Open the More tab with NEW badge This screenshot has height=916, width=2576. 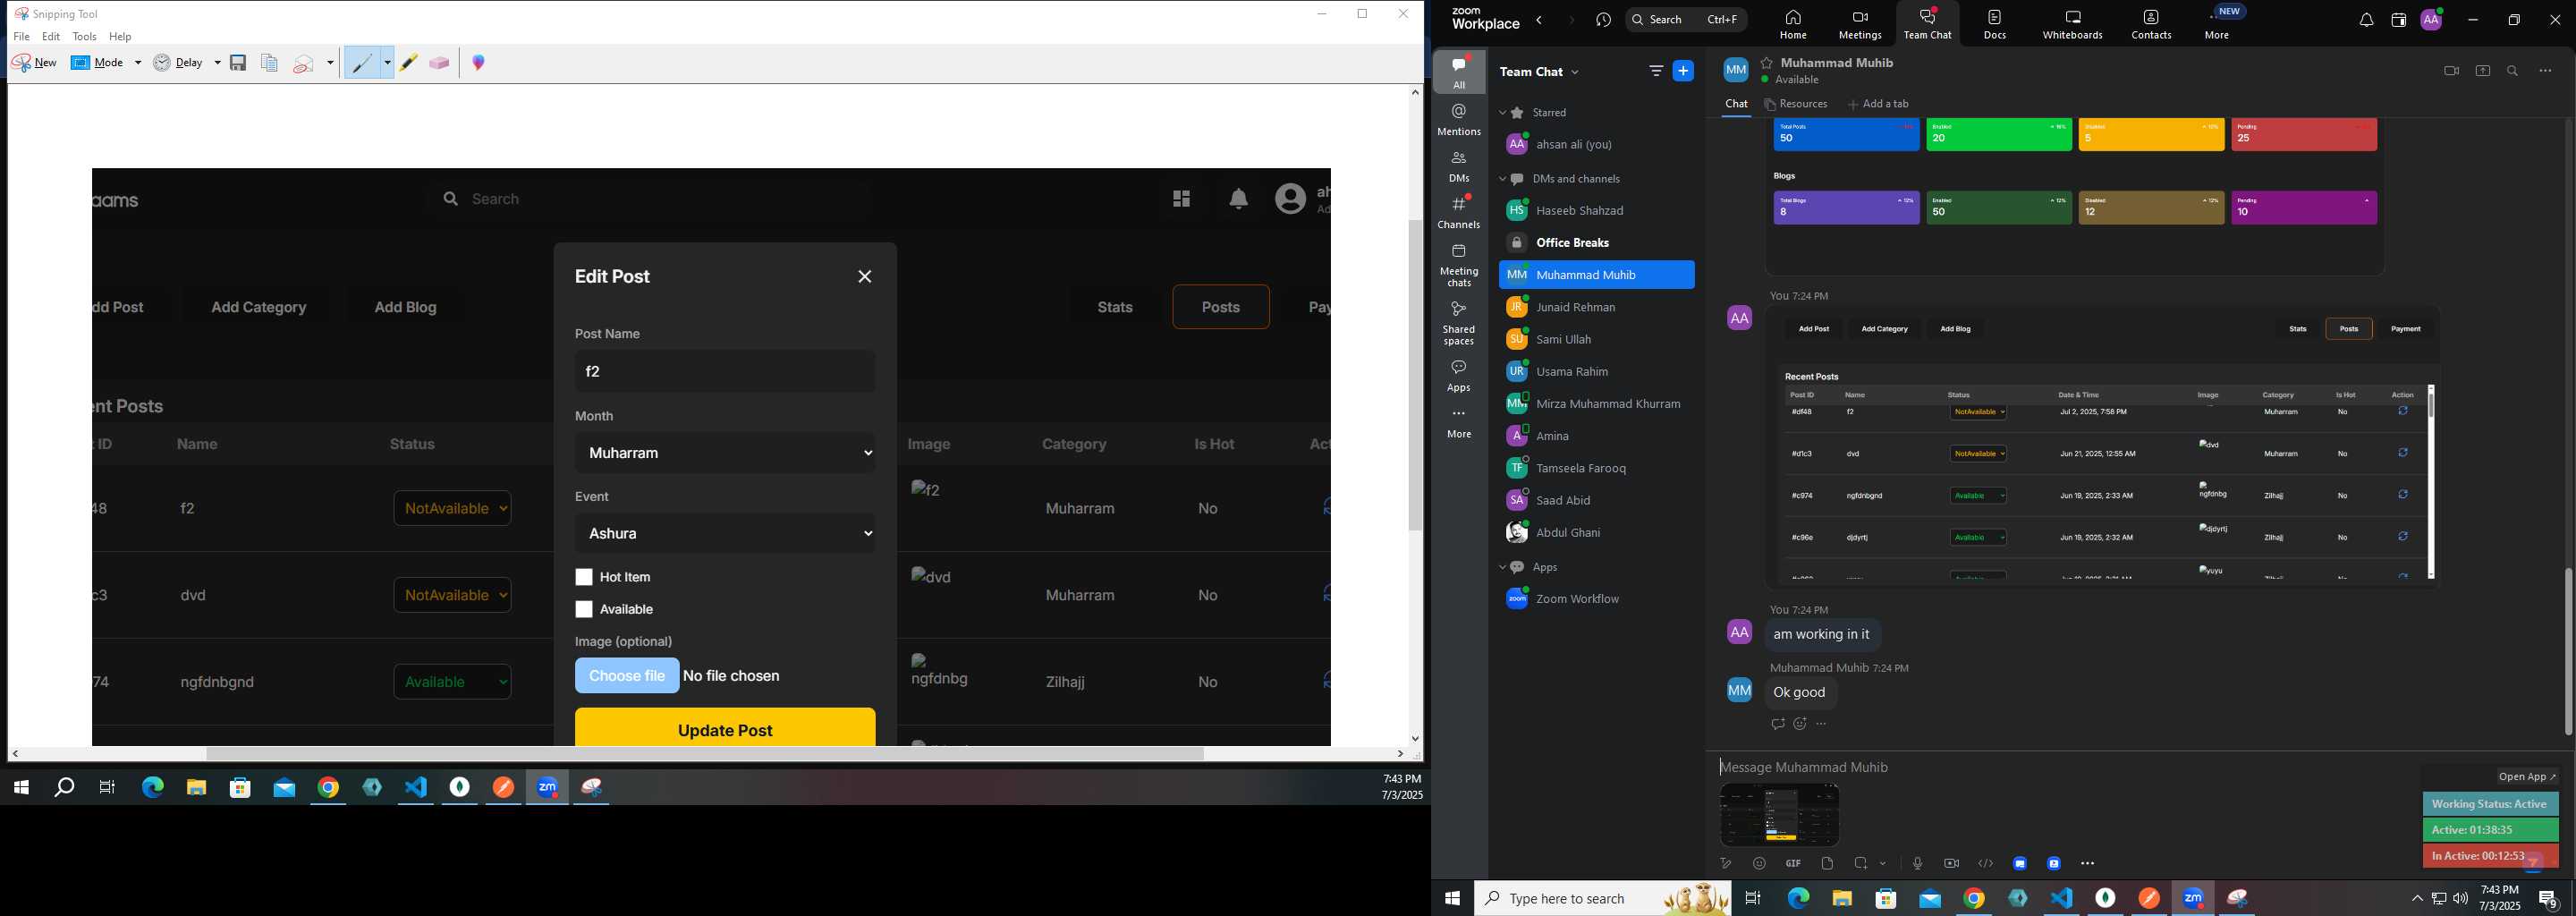pyautogui.click(x=2217, y=24)
